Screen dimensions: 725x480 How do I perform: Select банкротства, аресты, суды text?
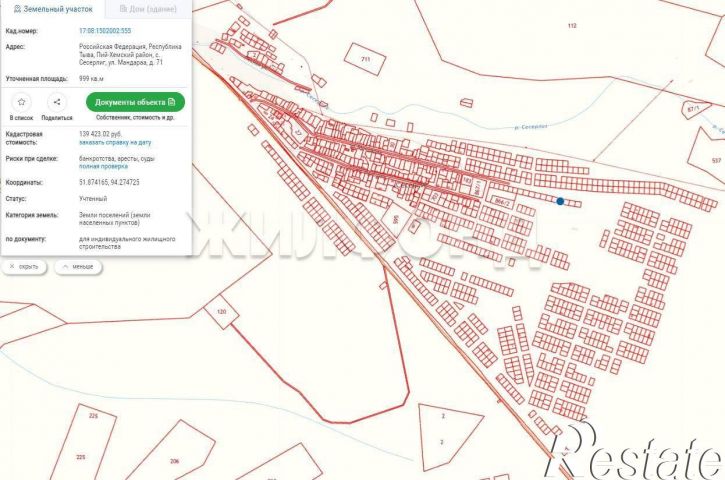point(117,158)
